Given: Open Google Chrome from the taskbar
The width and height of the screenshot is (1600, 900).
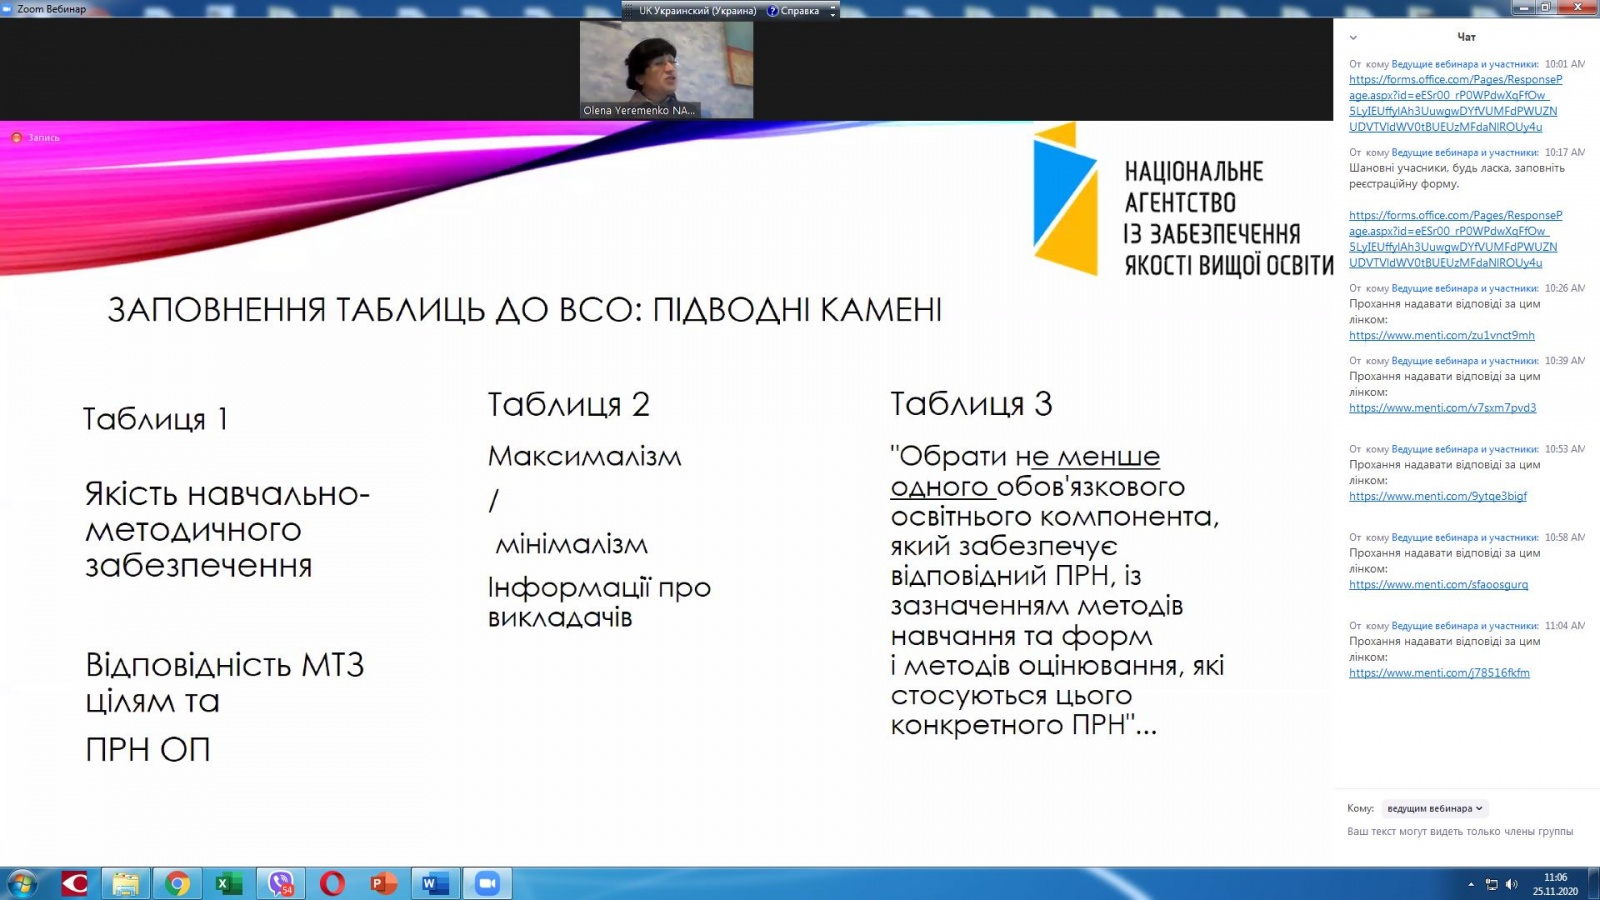Looking at the screenshot, I should tap(178, 884).
